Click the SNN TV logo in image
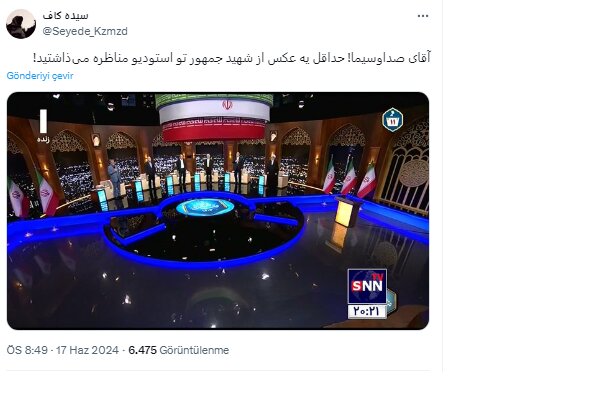Screen dimensions: 600x400 [367, 286]
